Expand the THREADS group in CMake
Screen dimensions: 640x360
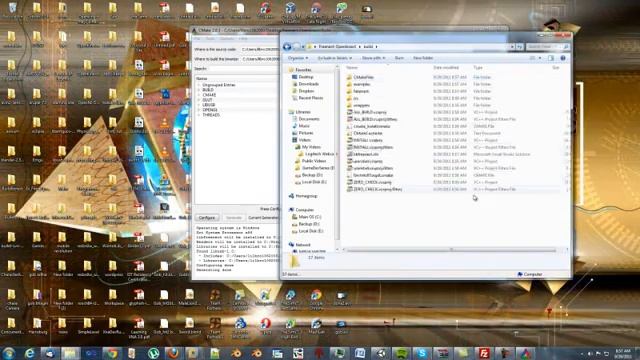click(199, 115)
